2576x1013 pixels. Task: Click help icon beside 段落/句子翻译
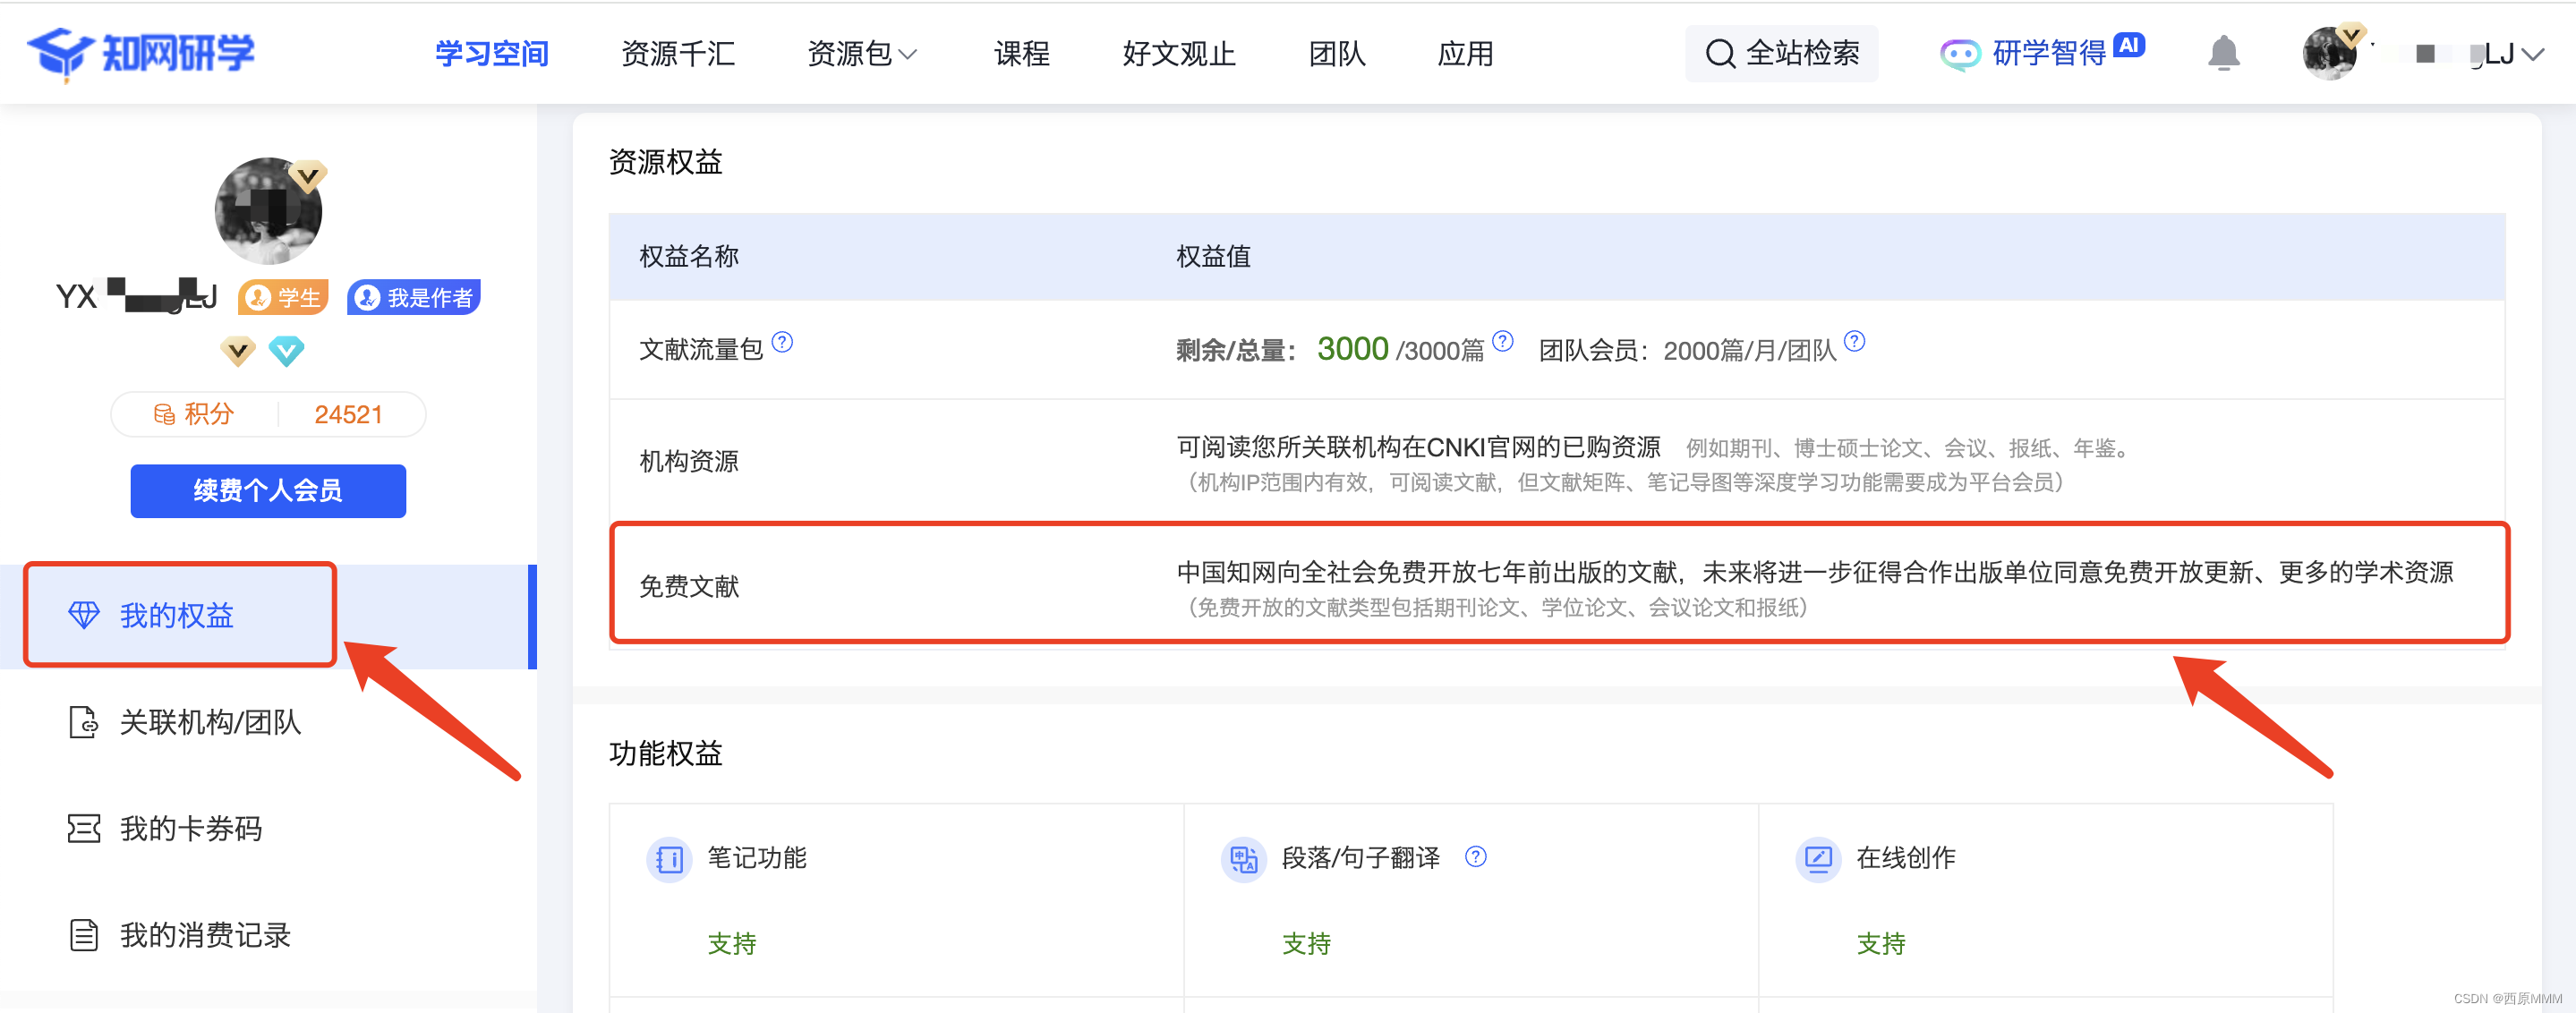[x=1476, y=857]
